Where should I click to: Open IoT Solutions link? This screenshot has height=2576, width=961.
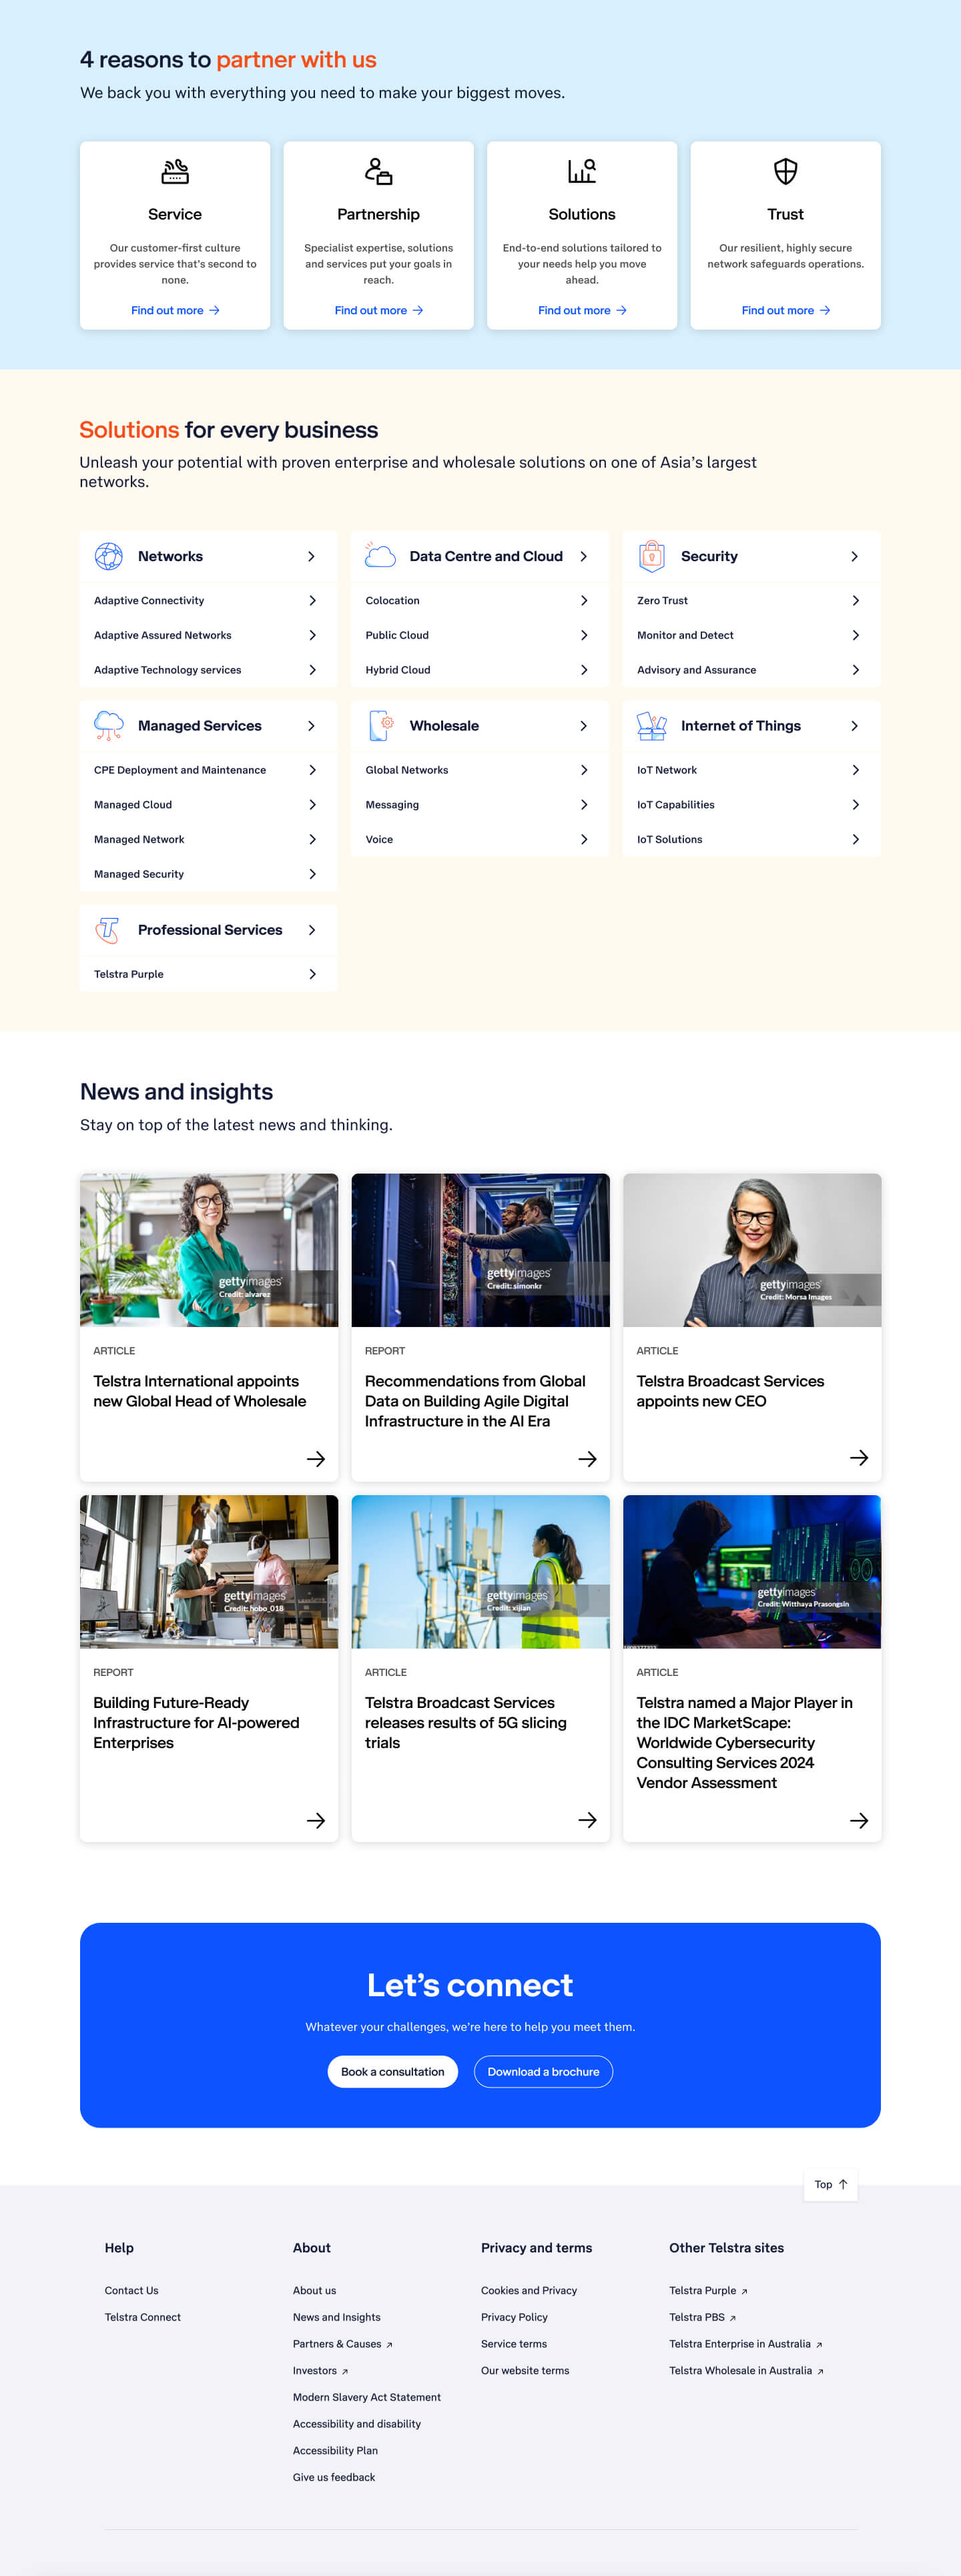coord(670,840)
